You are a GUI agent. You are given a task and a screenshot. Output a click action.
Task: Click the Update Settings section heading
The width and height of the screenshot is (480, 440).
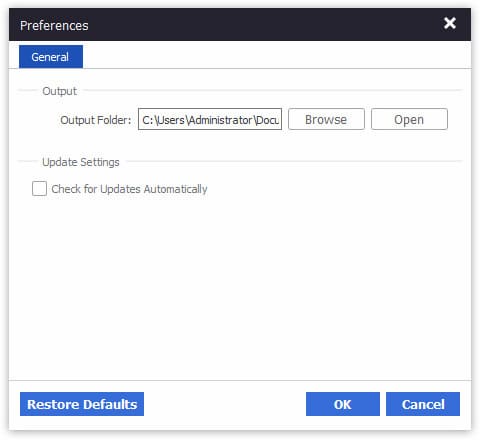point(81,162)
